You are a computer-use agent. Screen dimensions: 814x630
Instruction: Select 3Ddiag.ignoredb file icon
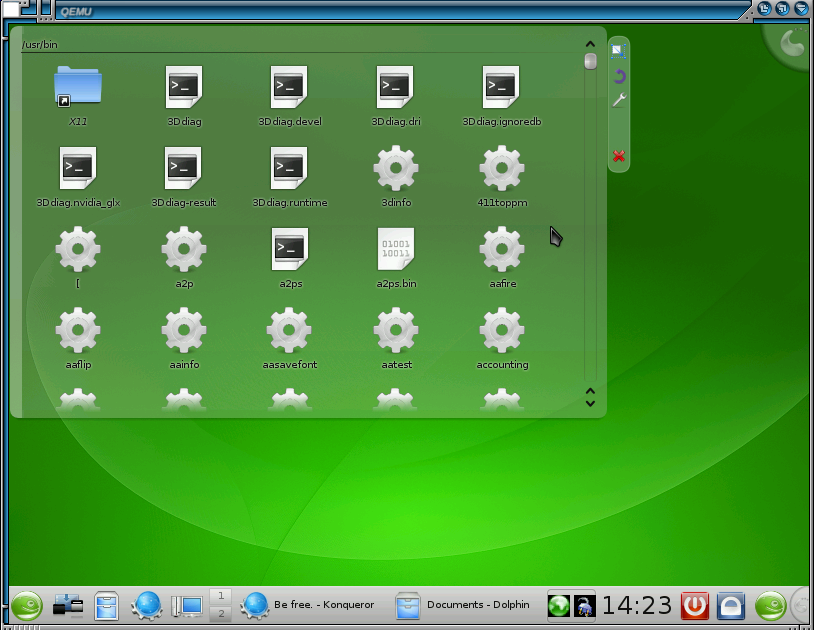[501, 87]
